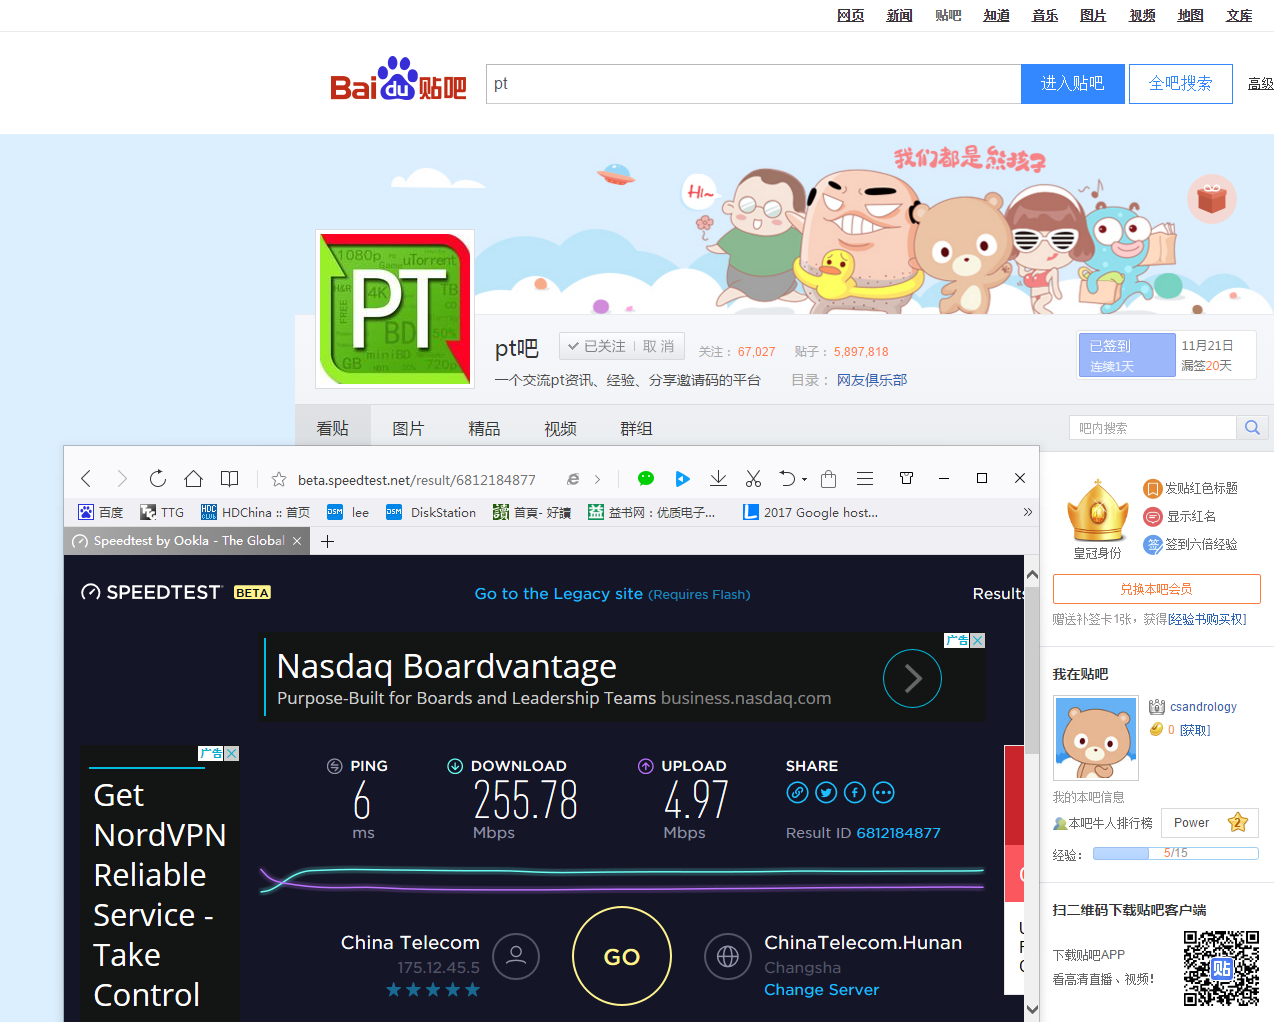Expand the bookmarks bar overflow chevron
Image resolution: width=1274 pixels, height=1022 pixels.
[x=1027, y=512]
